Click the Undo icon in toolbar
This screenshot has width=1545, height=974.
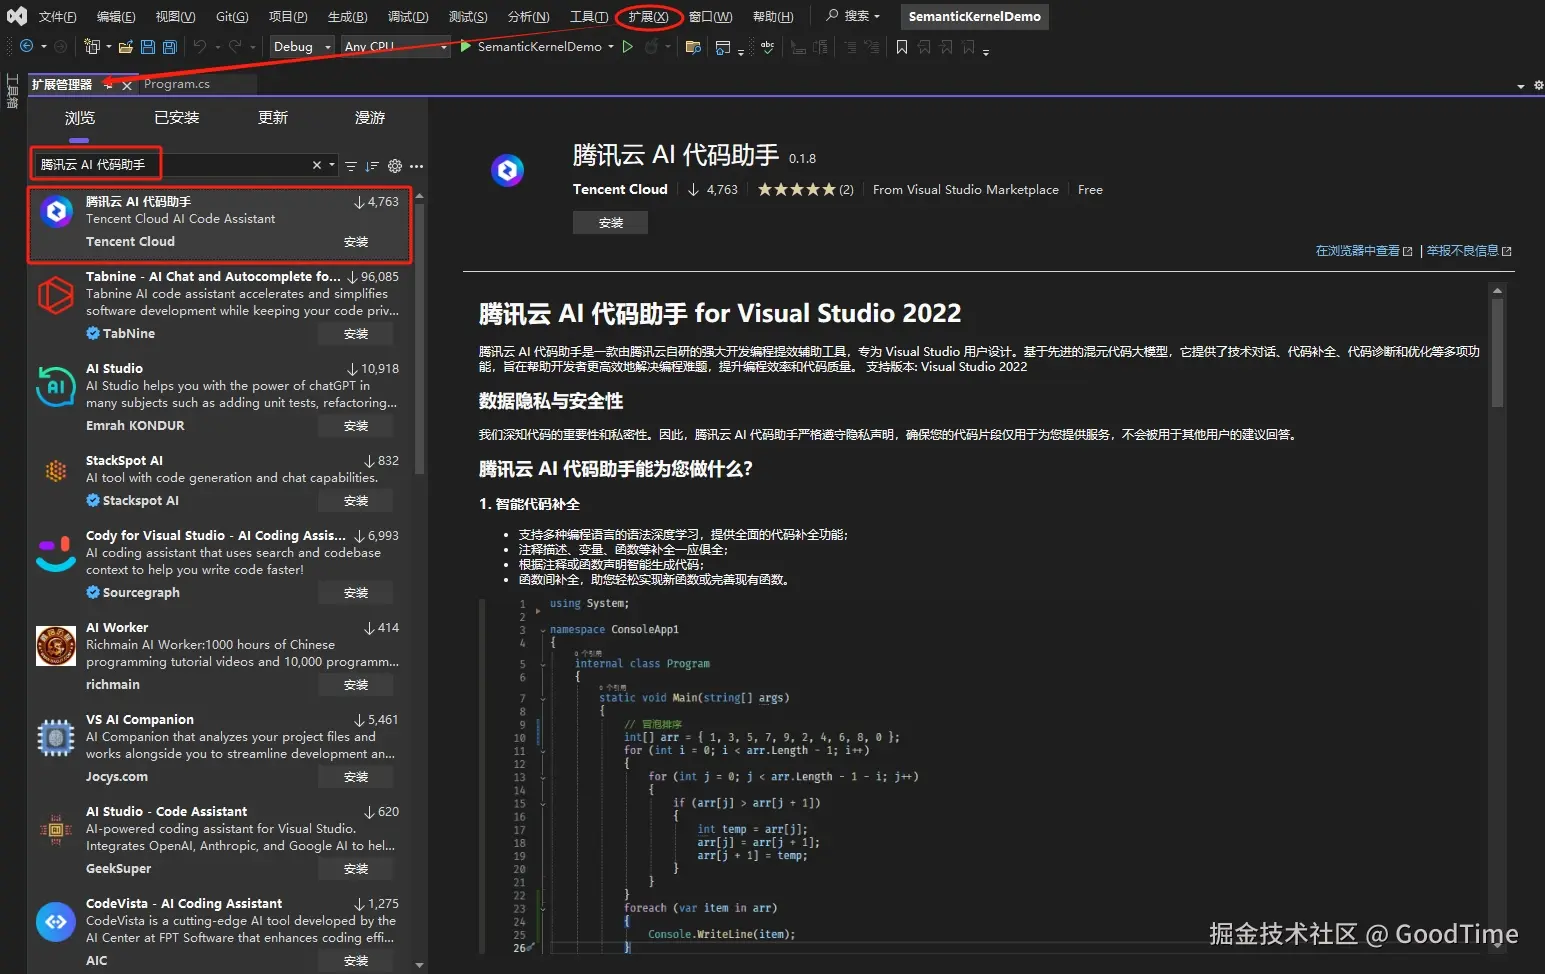pyautogui.click(x=199, y=46)
